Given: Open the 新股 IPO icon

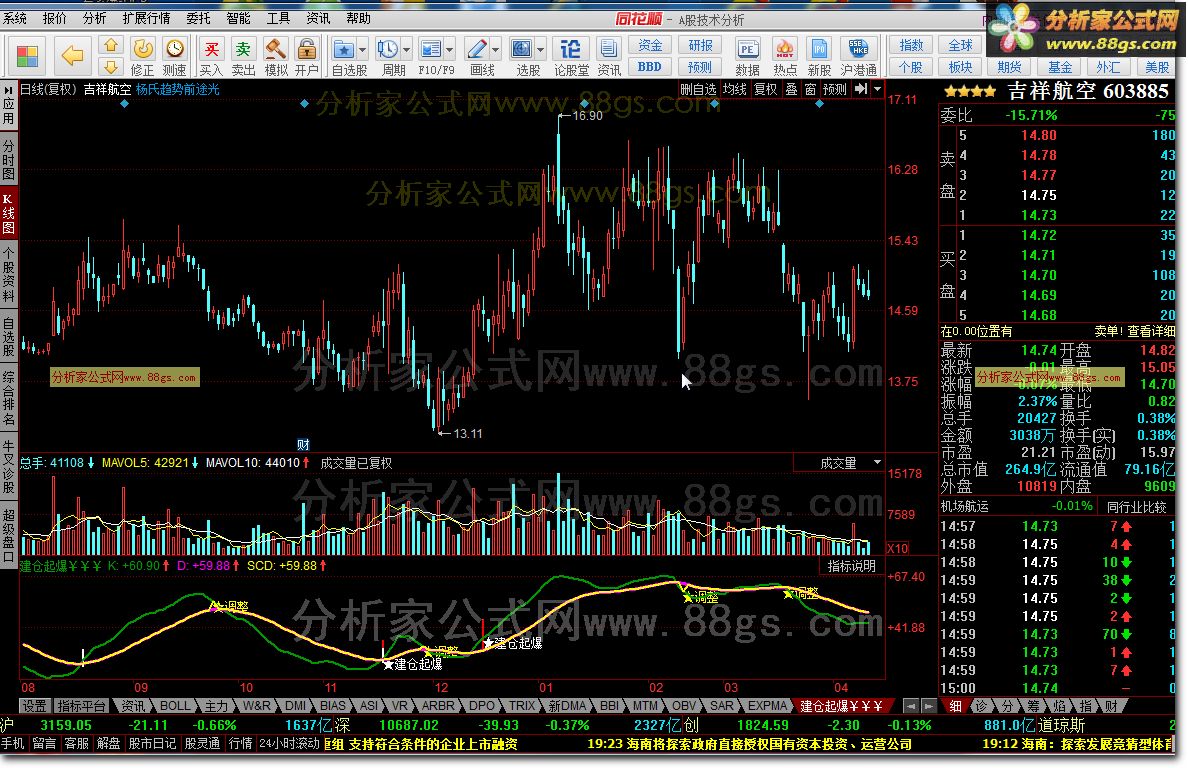Looking at the screenshot, I should click(x=819, y=49).
